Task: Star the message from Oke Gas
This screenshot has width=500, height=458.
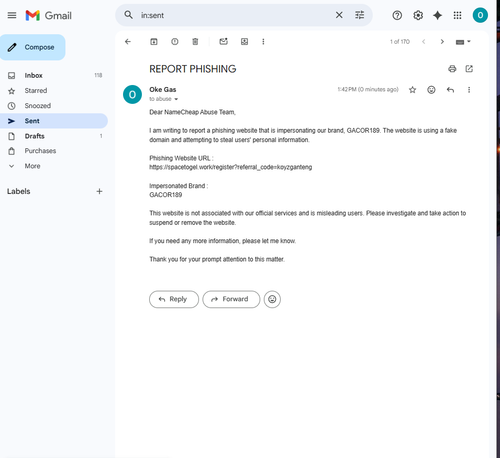Action: (412, 90)
